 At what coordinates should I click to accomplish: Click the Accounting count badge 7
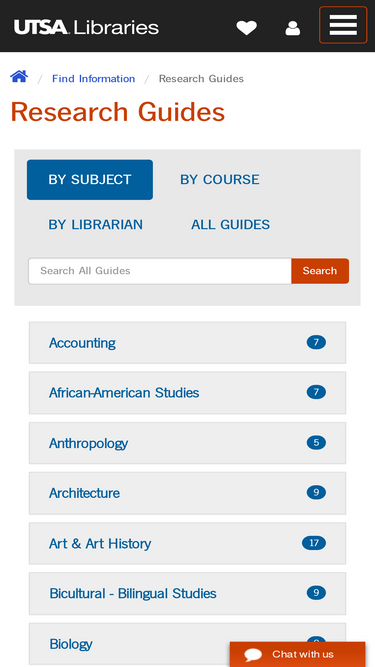[316, 342]
